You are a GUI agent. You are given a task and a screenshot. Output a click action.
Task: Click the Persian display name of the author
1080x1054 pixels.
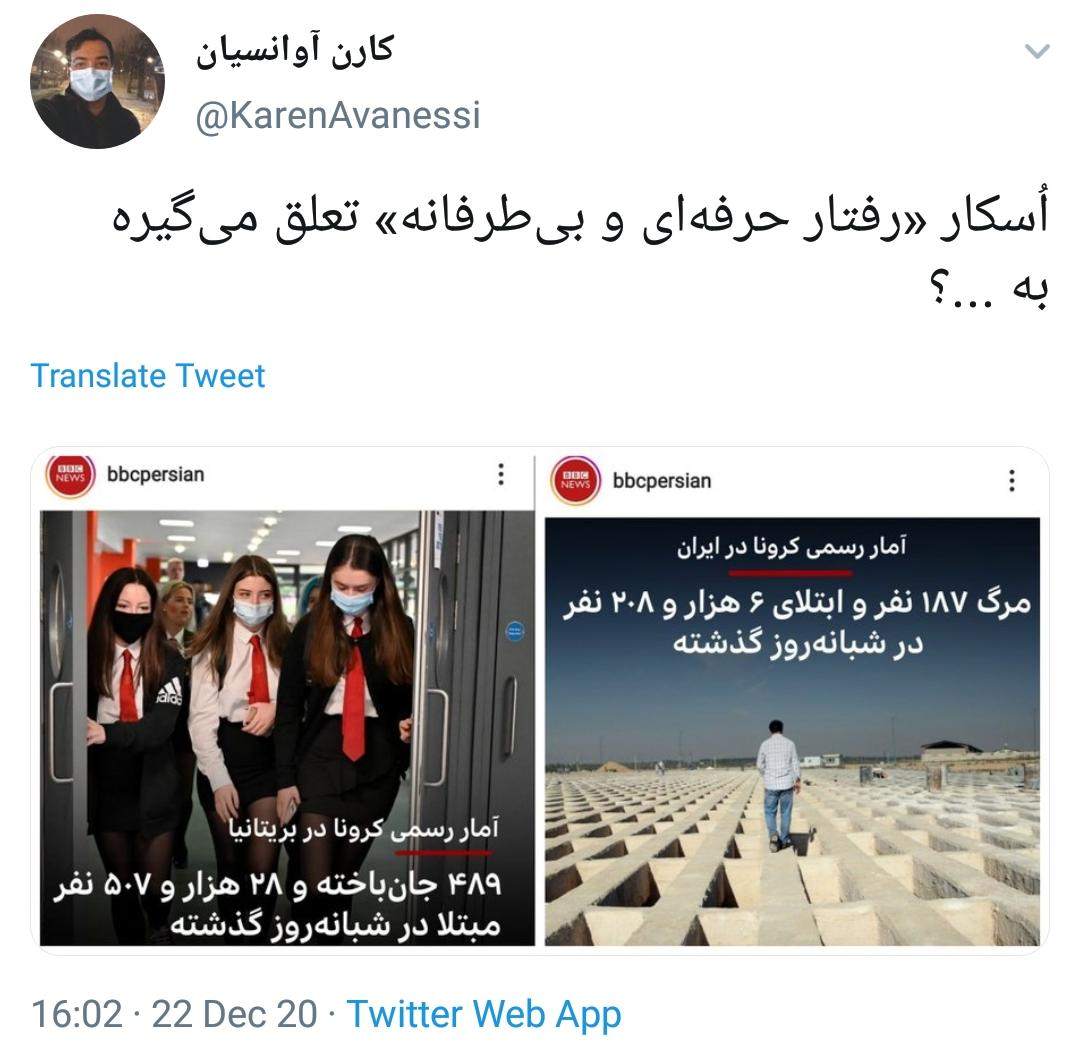(x=295, y=52)
